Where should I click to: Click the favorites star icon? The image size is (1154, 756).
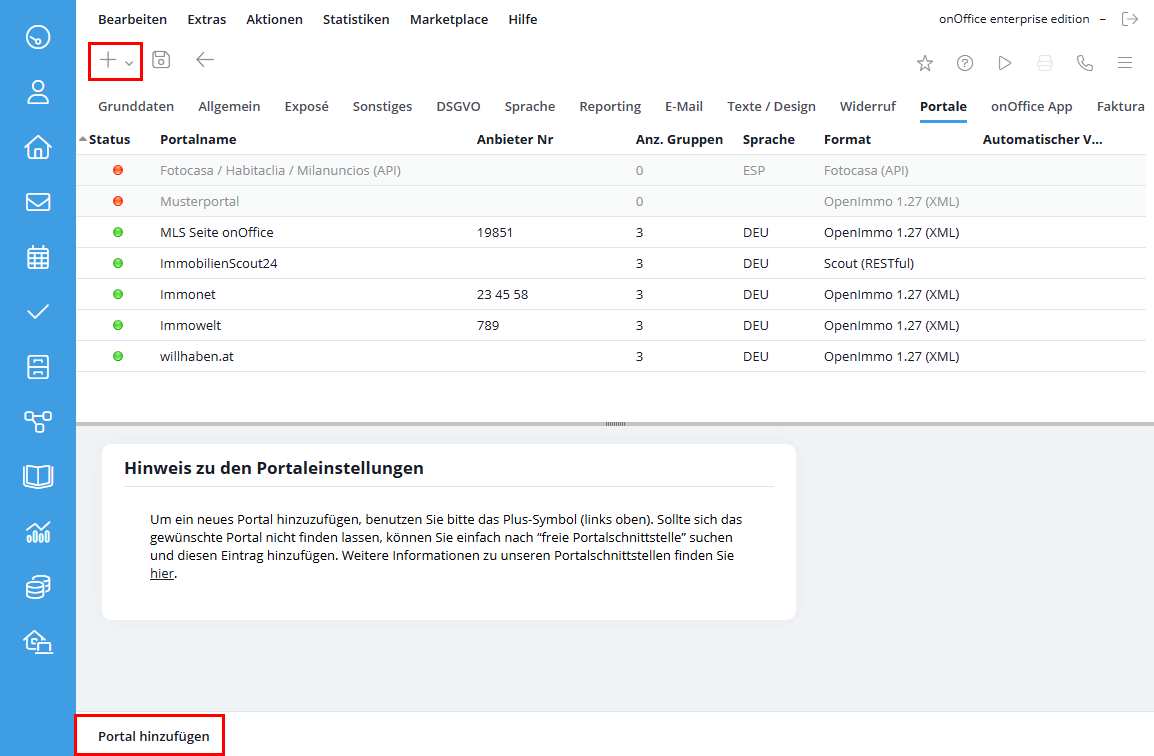point(925,63)
